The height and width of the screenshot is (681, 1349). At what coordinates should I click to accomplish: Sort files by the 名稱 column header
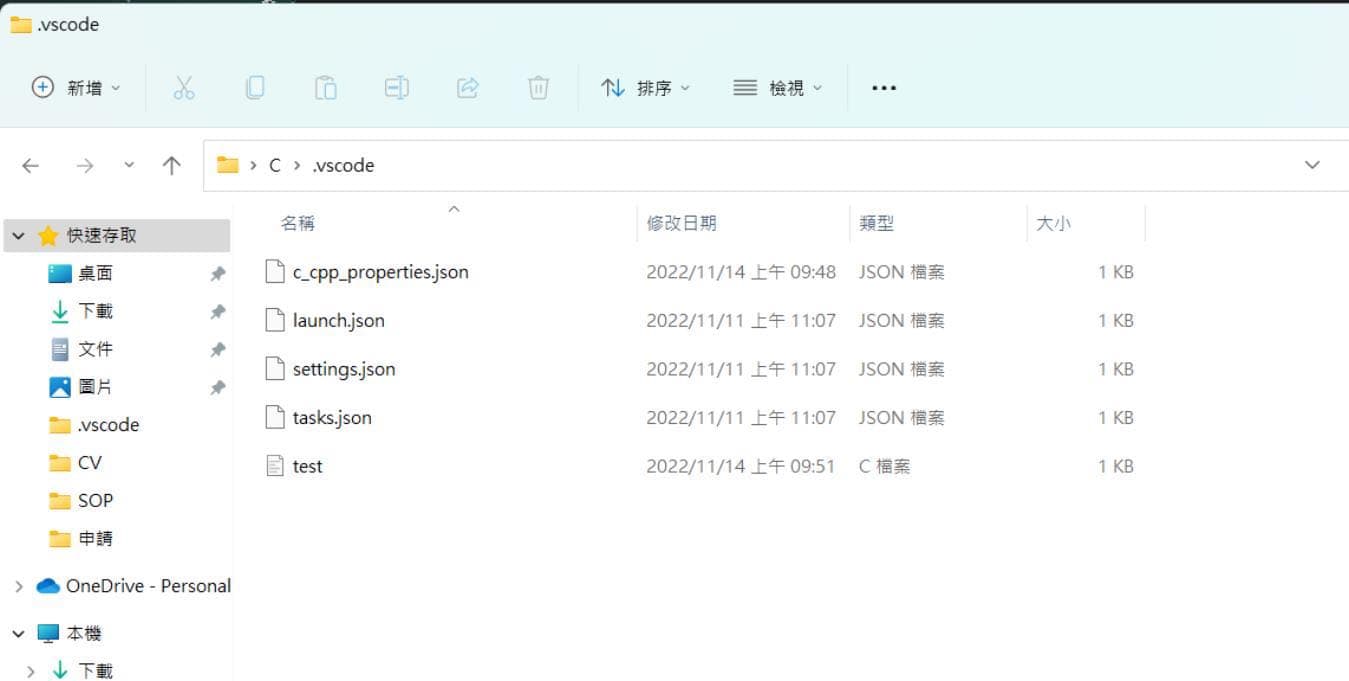[x=298, y=223]
